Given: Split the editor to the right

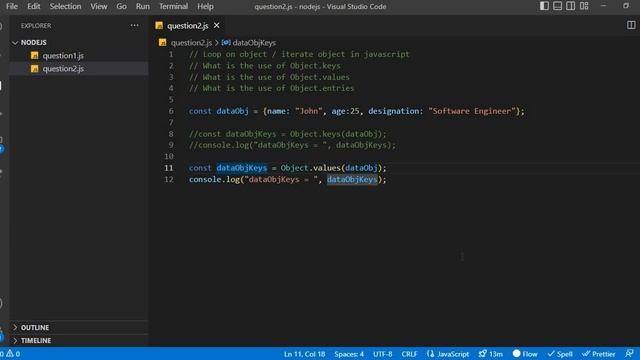Looking at the screenshot, I should pyautogui.click(x=631, y=25).
